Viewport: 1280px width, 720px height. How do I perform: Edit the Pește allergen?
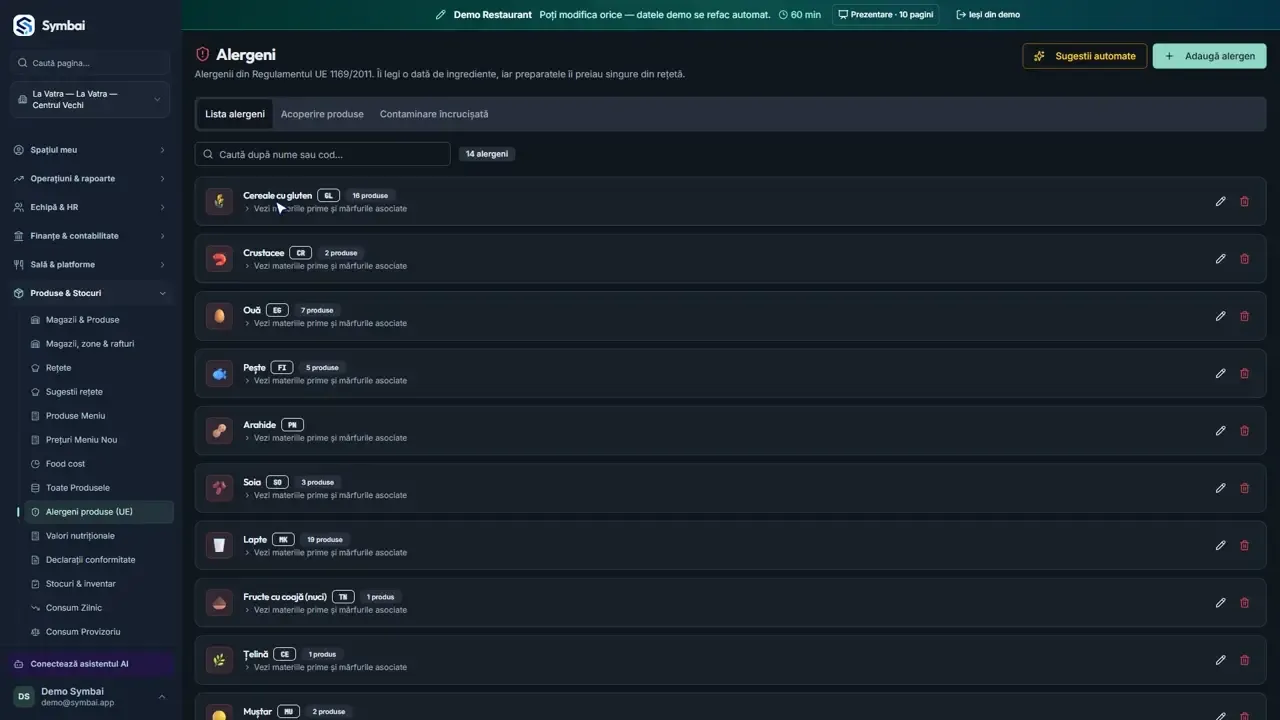(1220, 373)
